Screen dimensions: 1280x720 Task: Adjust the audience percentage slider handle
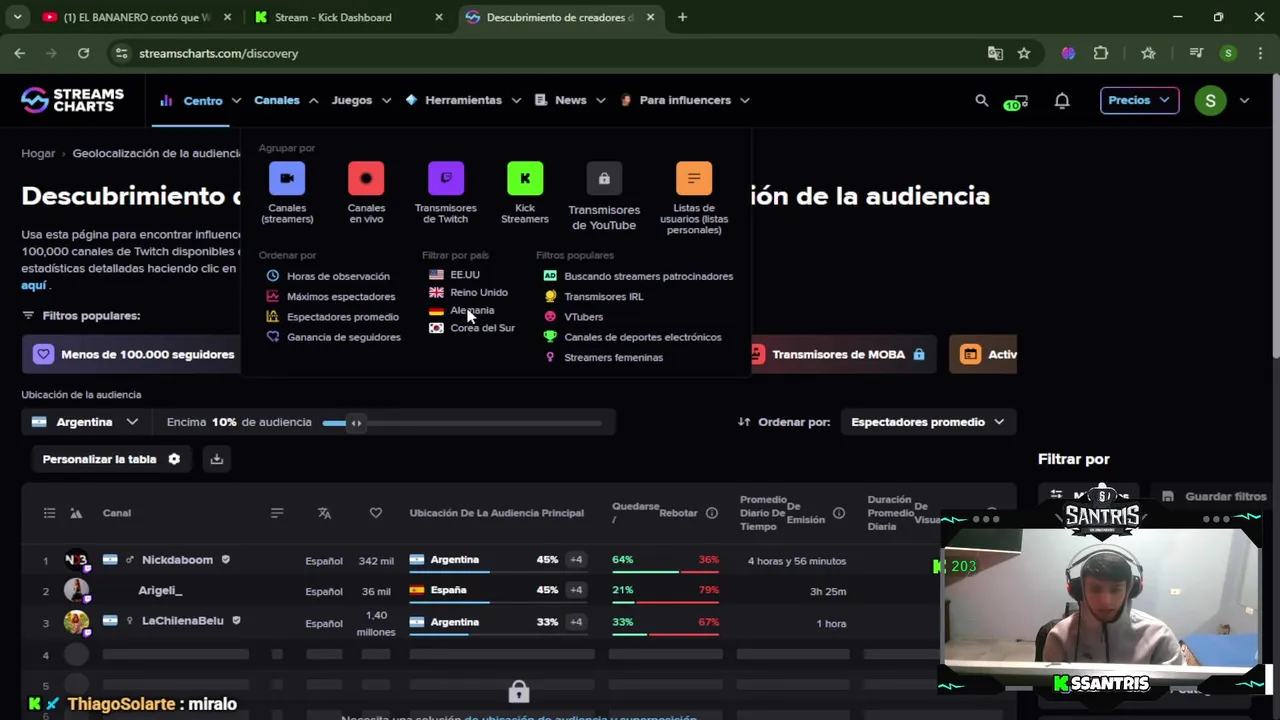(x=356, y=423)
